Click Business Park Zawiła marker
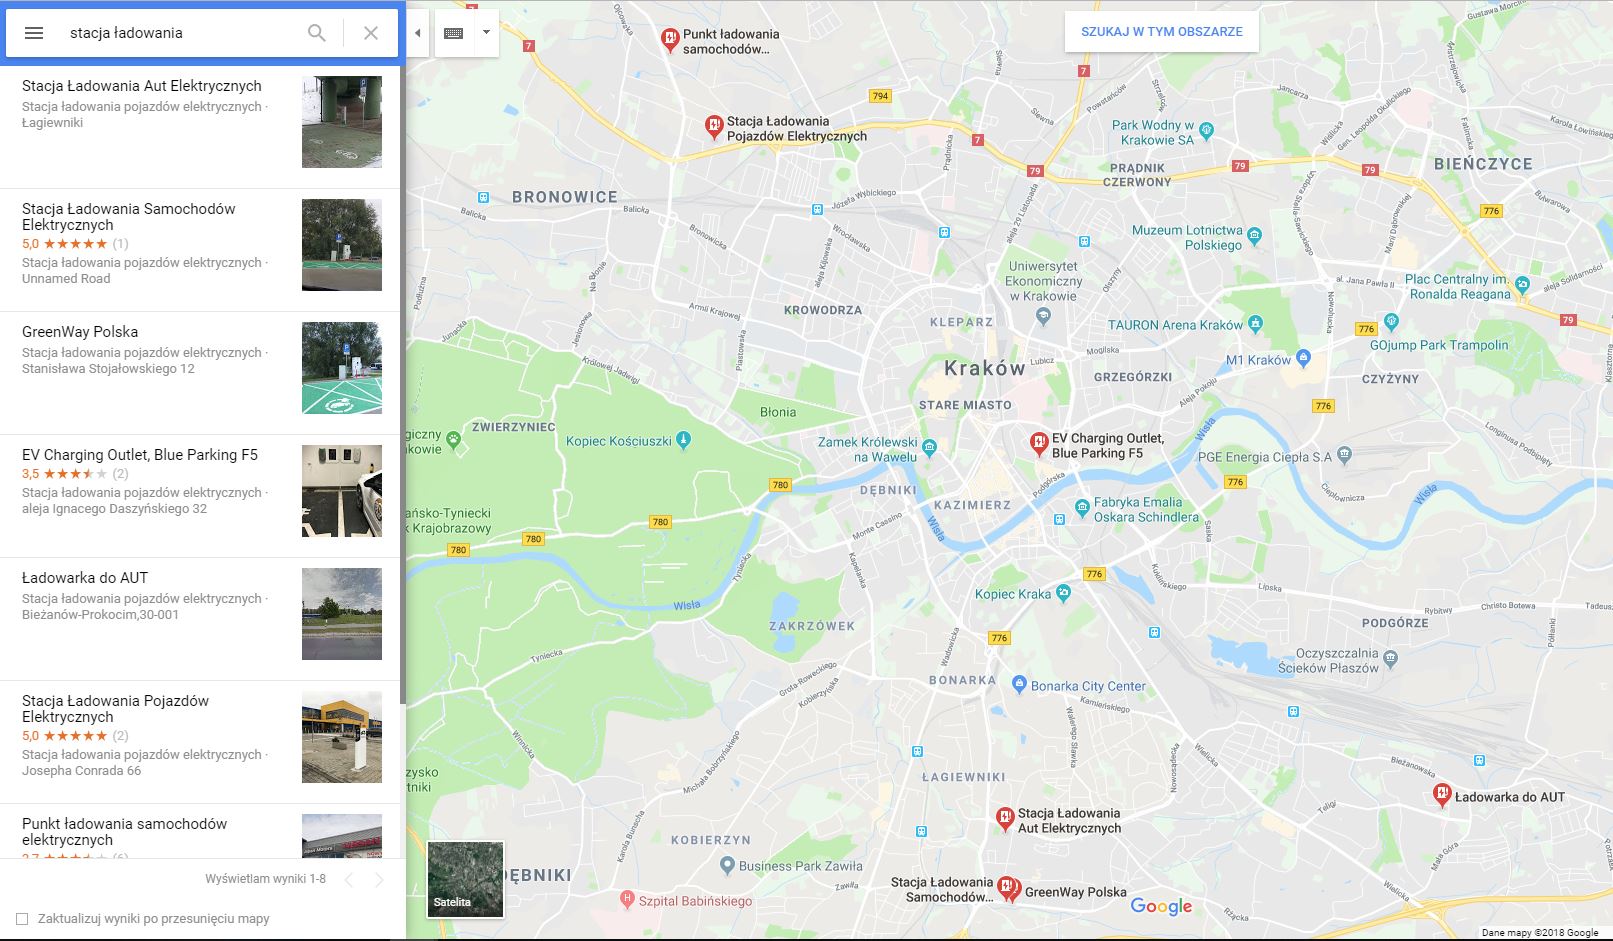This screenshot has width=1613, height=941. pyautogui.click(x=726, y=866)
